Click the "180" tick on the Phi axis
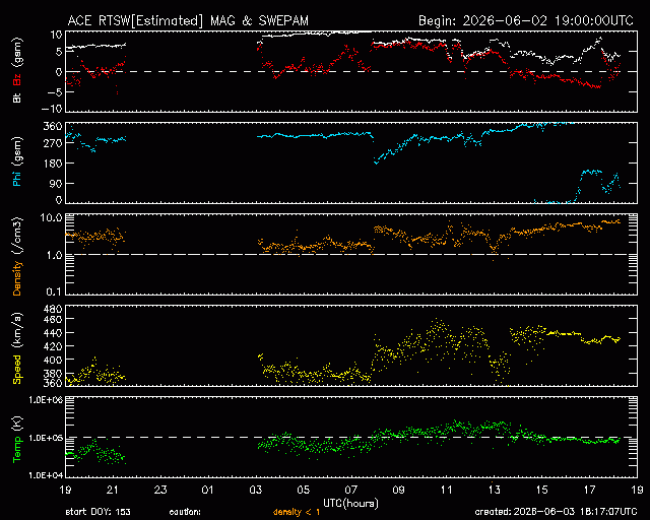 pyautogui.click(x=54, y=163)
